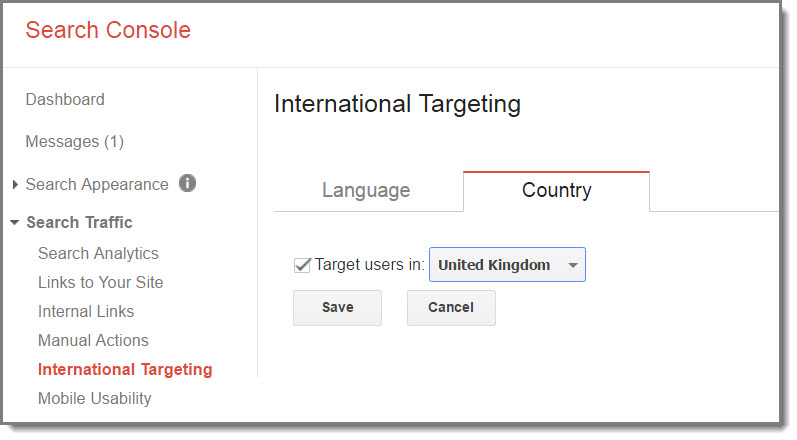Image resolution: width=797 pixels, height=440 pixels.
Task: Open the United Kingdom country dropdown
Action: [x=507, y=265]
